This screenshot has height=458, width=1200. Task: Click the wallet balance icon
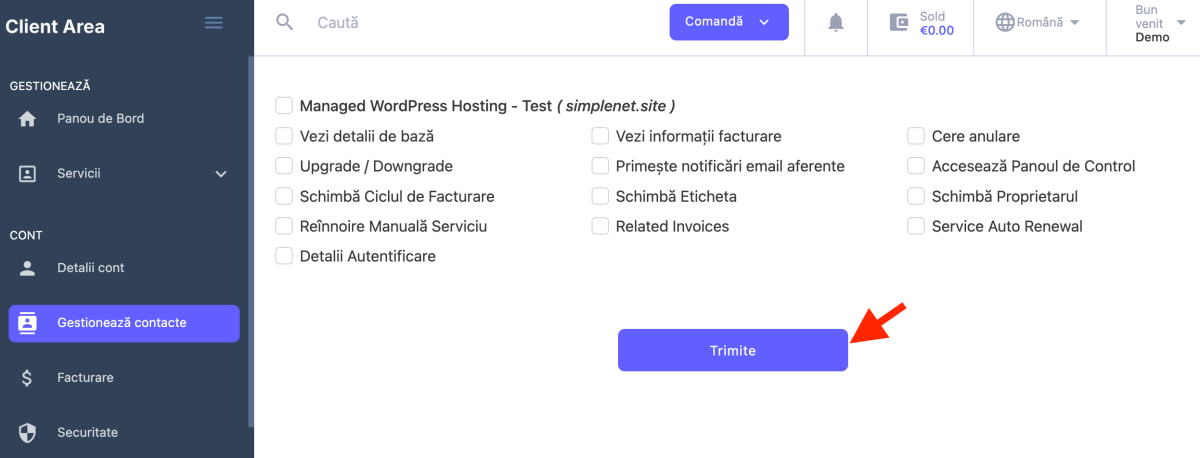(899, 22)
